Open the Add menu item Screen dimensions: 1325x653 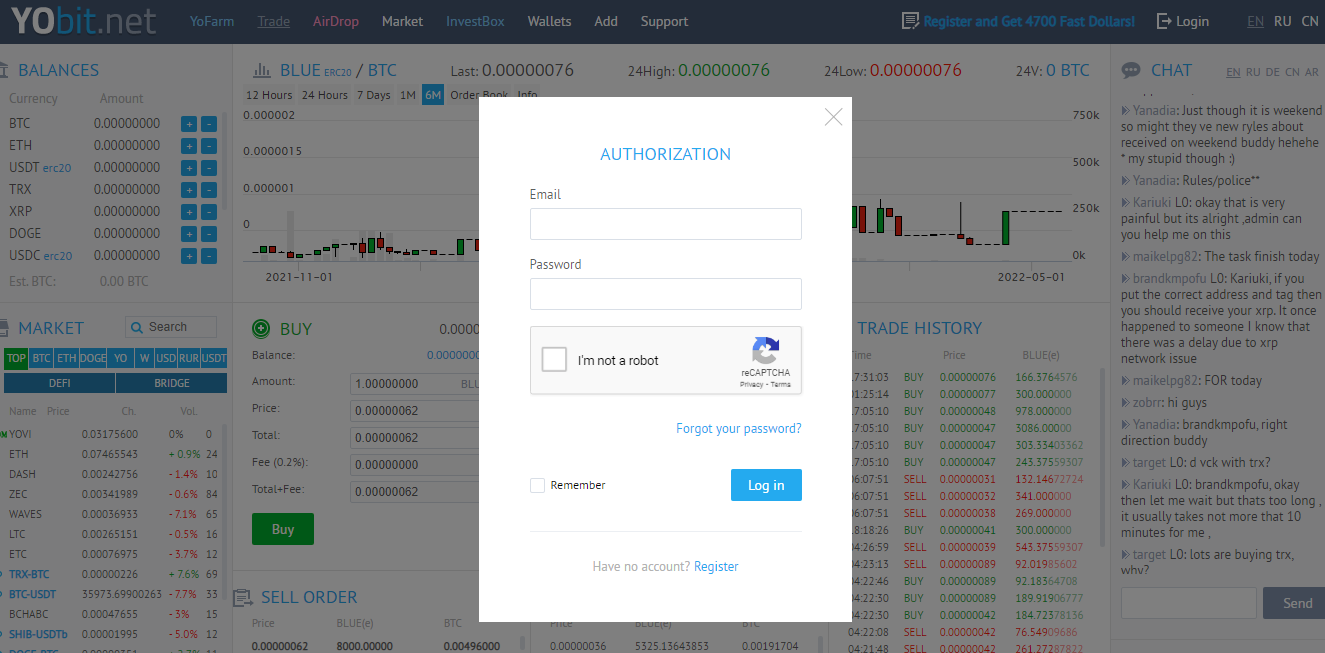606,21
